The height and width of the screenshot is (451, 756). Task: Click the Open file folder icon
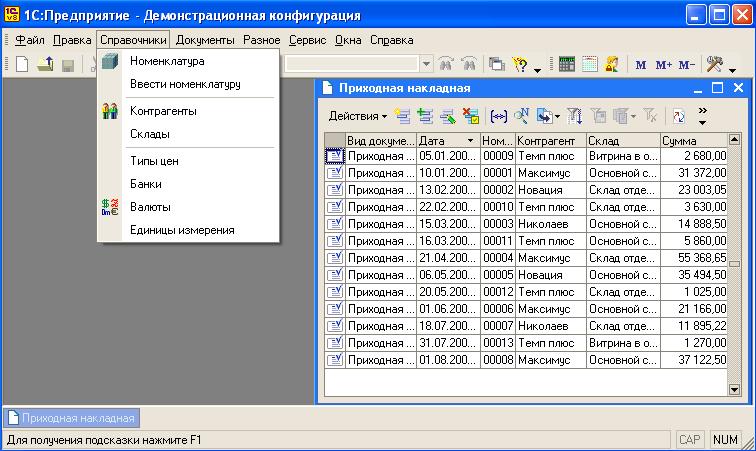45,64
